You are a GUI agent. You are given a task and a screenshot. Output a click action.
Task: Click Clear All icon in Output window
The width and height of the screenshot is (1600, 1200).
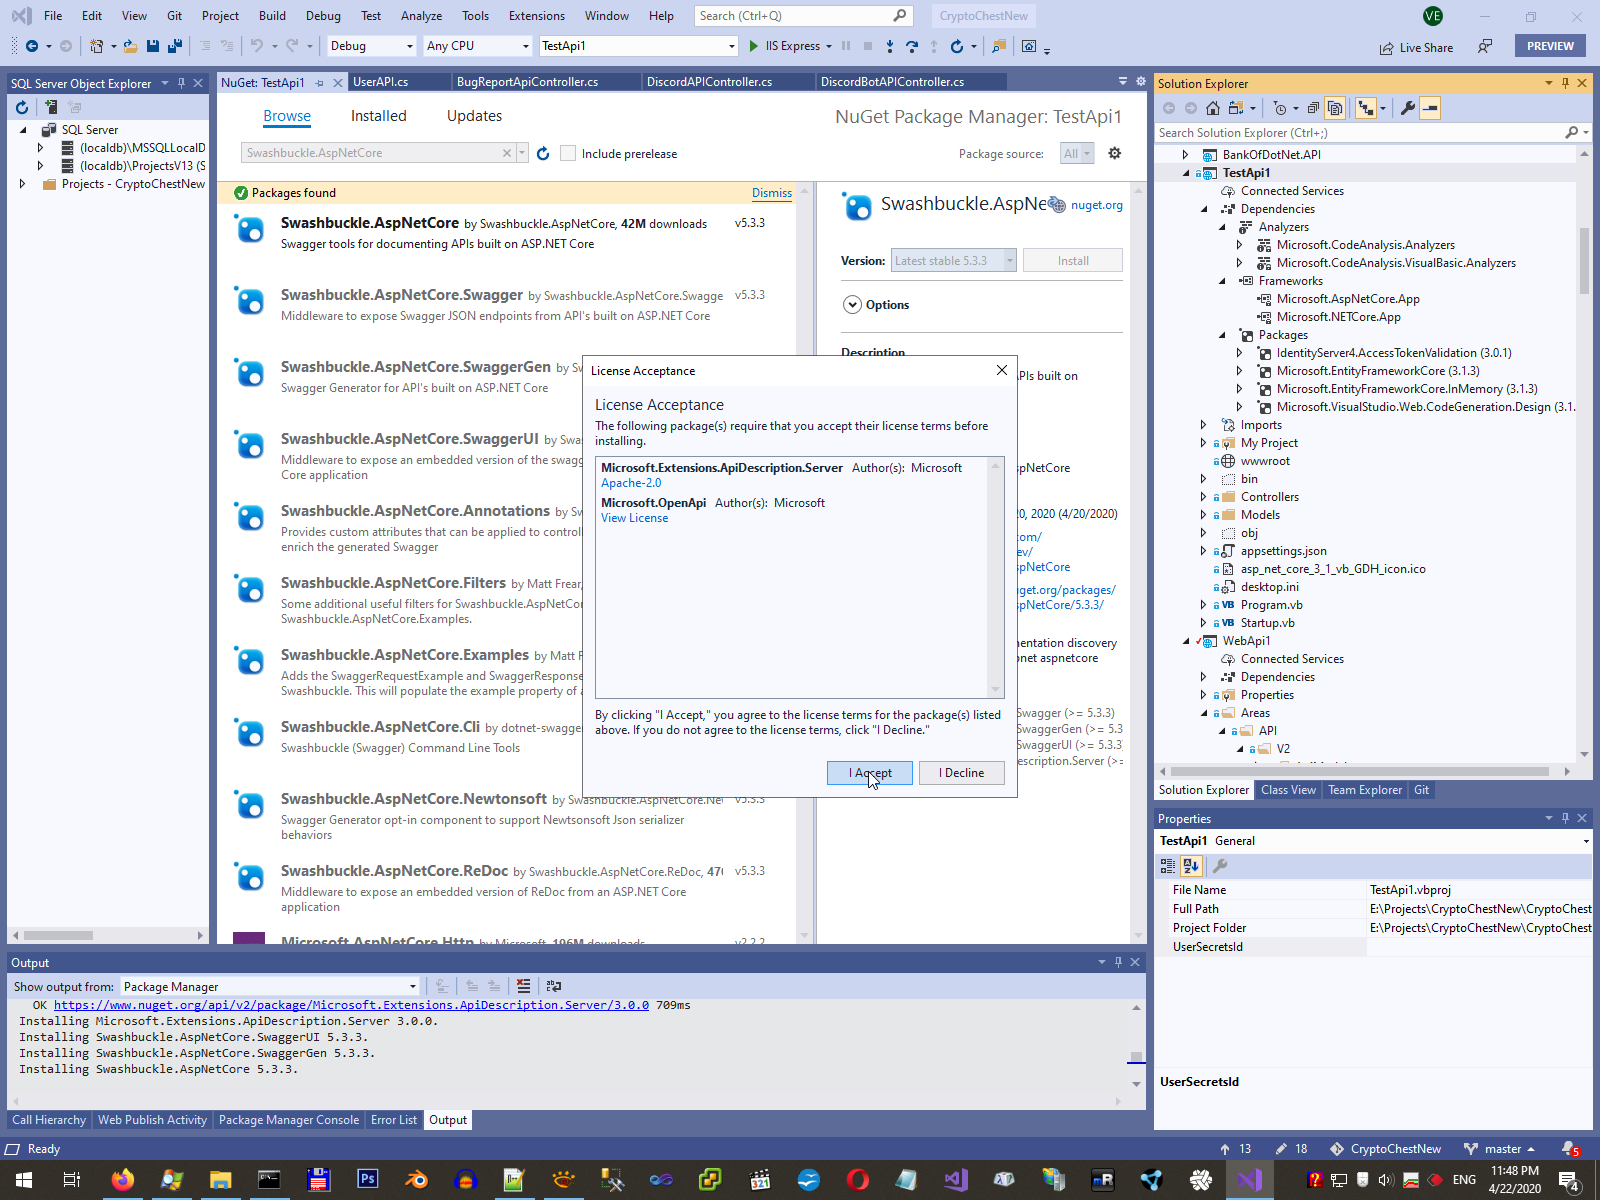[523, 986]
